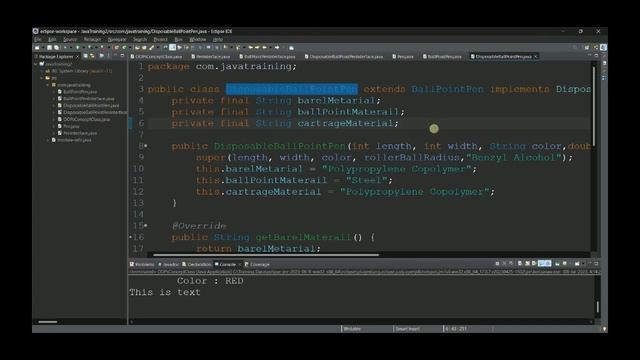Open the Window menu
The height and width of the screenshot is (360, 640).
(x=198, y=40)
